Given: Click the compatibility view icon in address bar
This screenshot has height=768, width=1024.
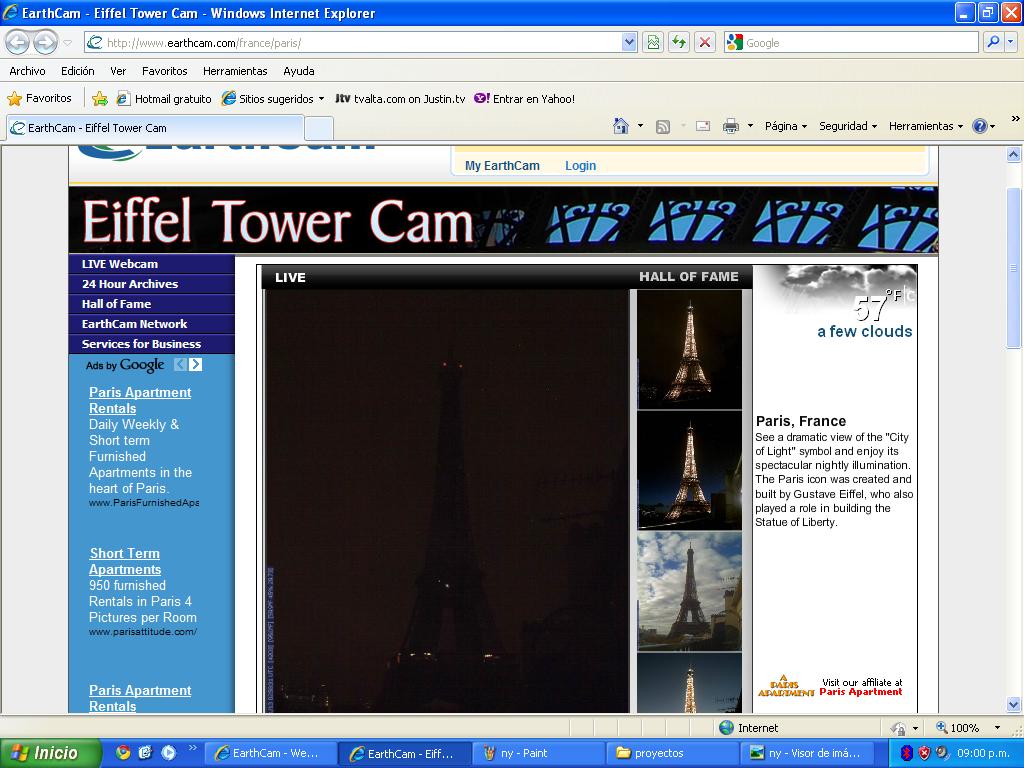Looking at the screenshot, I should point(652,42).
